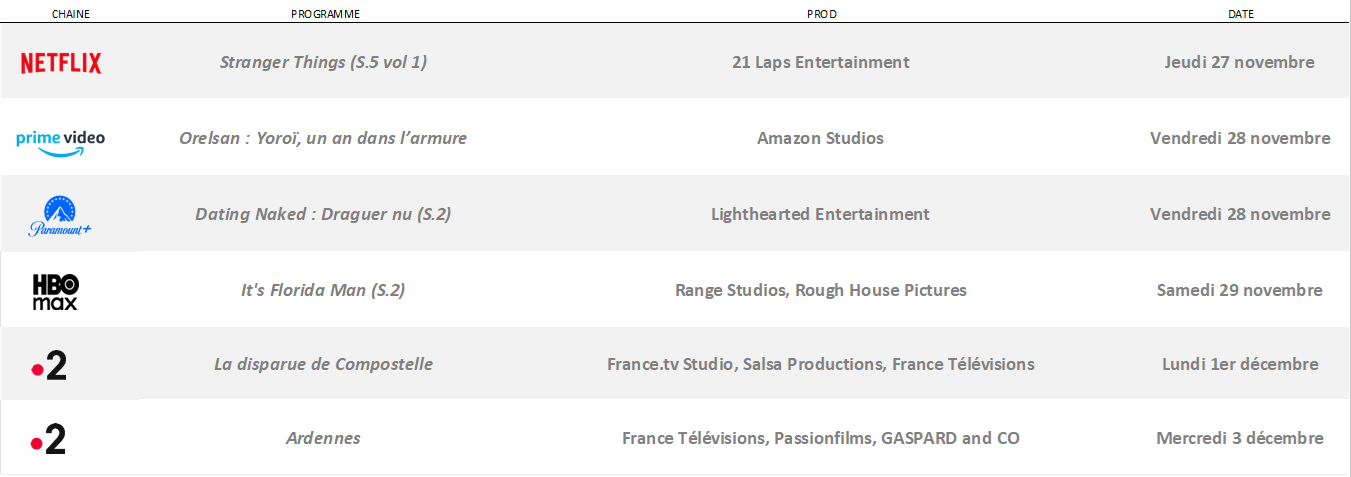Click 21 Laps Entertainment producer cell
The image size is (1351, 477).
click(820, 62)
